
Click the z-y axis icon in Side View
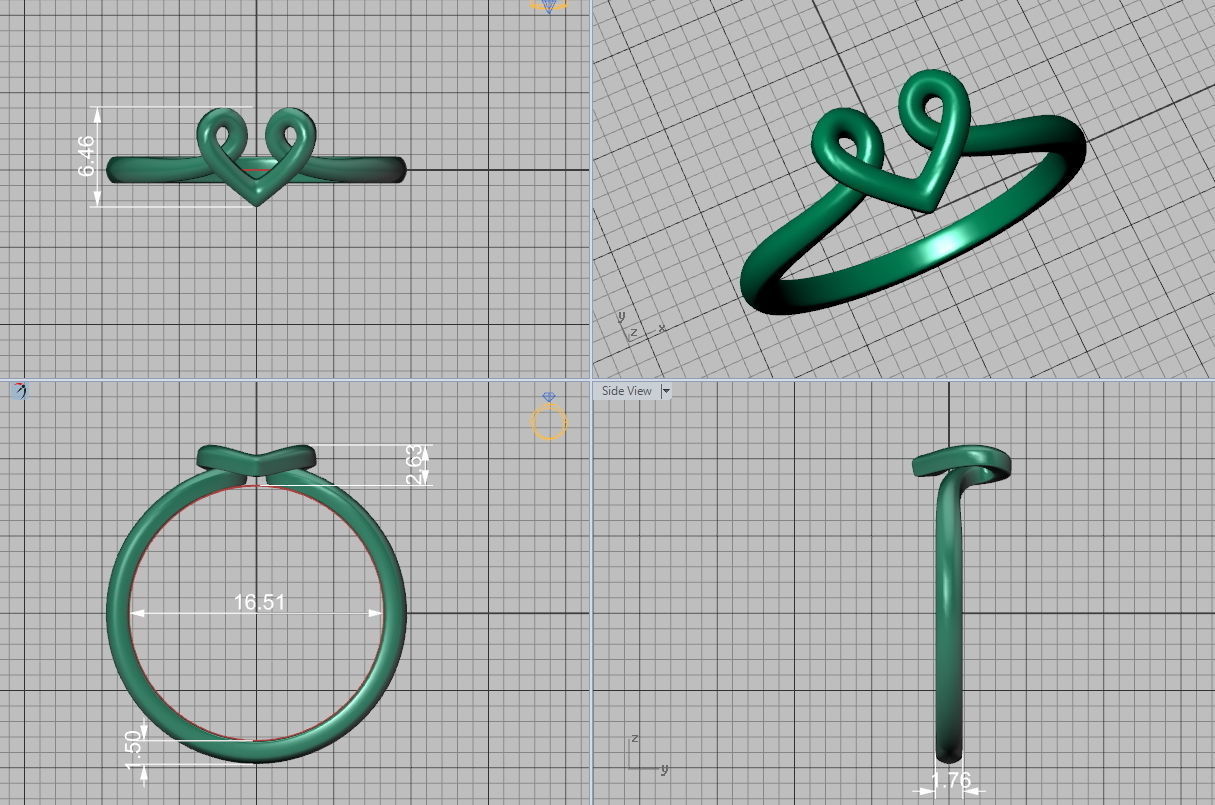tap(649, 754)
